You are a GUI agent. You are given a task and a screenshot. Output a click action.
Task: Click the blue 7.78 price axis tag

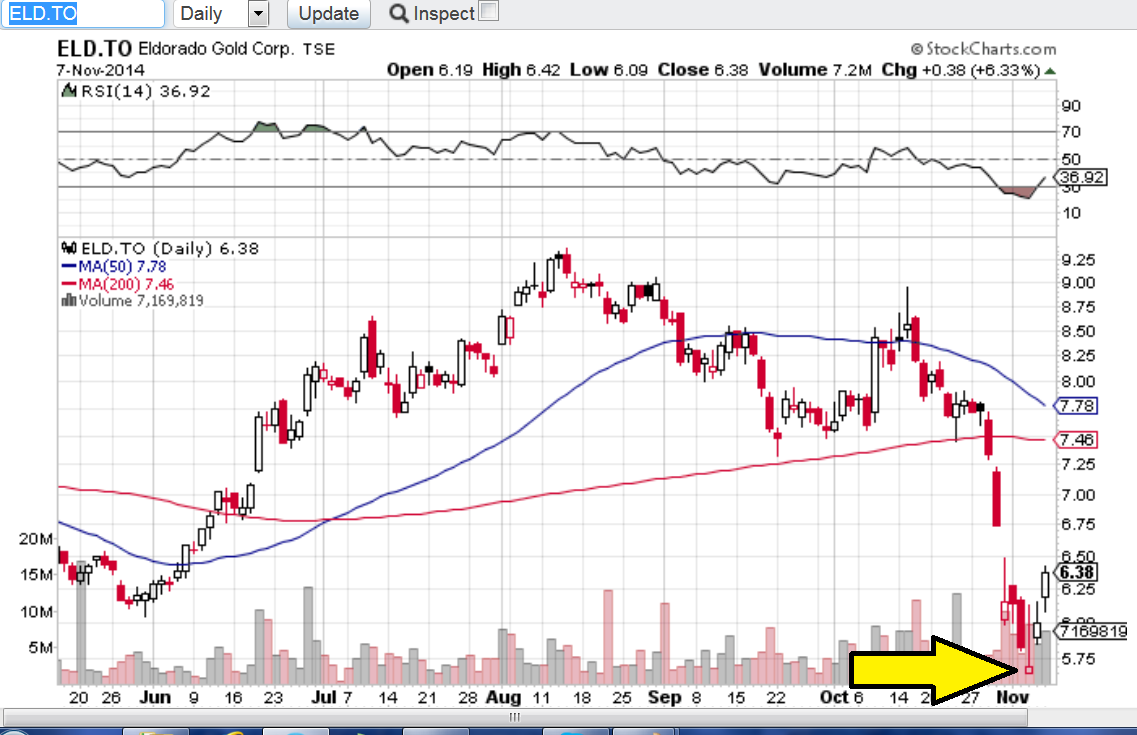click(x=1078, y=406)
